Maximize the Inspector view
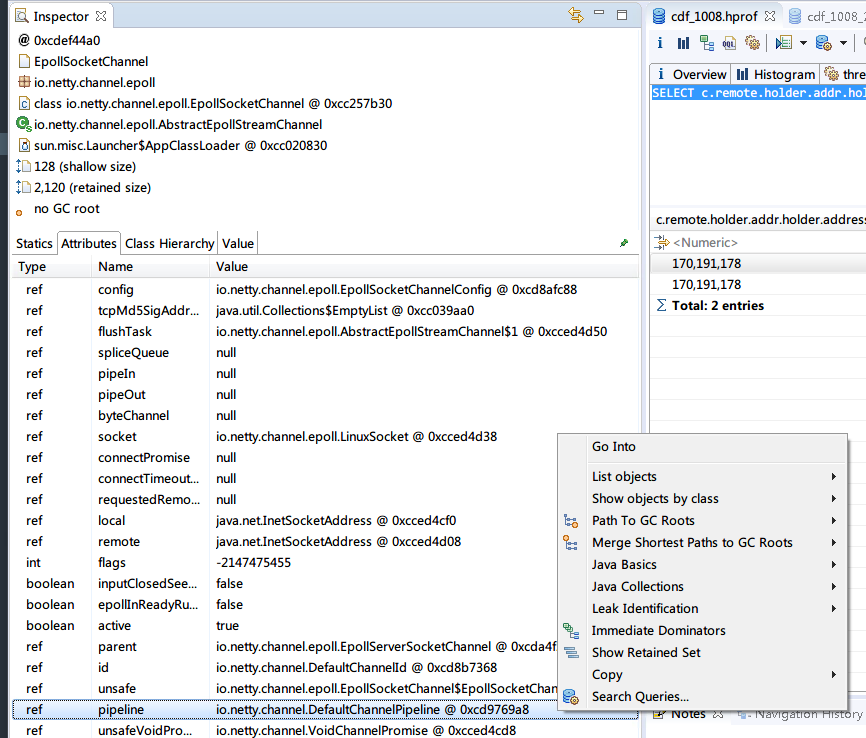Viewport: 866px width, 738px height. 622,15
